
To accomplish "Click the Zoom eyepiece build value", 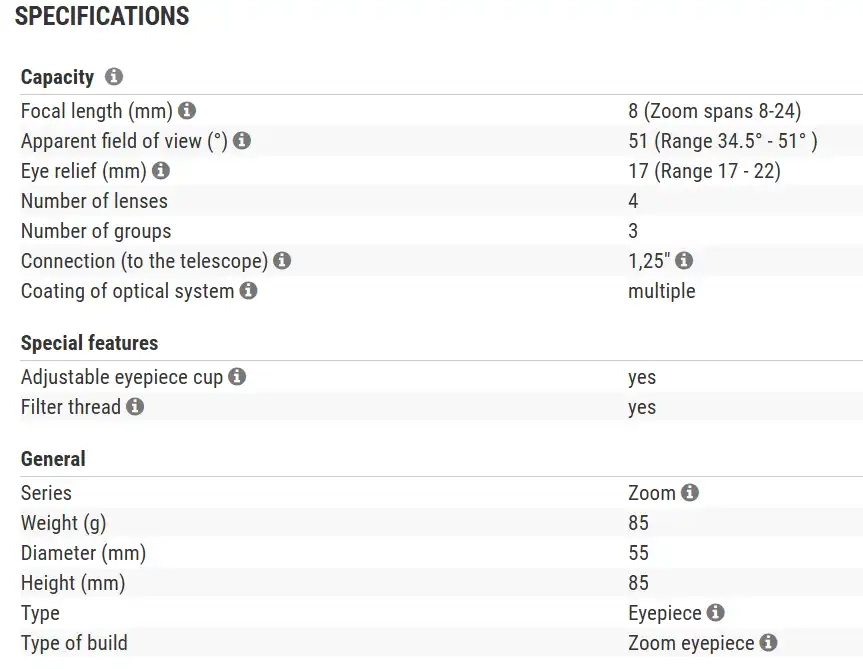I will [691, 643].
